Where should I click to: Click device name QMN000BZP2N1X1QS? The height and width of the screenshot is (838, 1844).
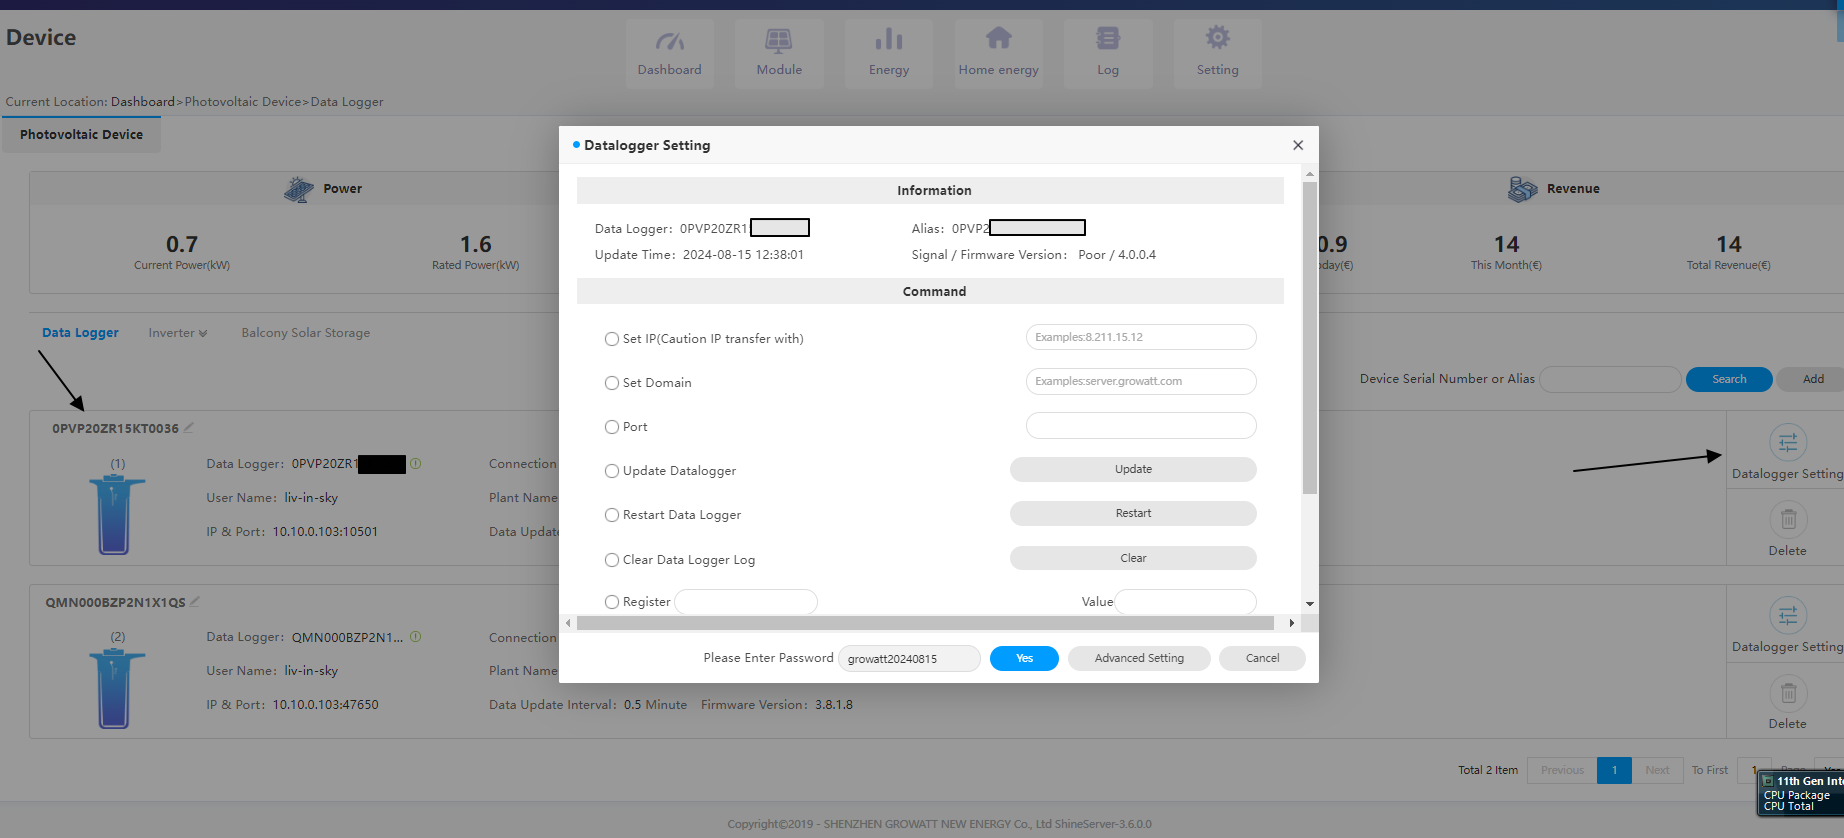click(115, 603)
